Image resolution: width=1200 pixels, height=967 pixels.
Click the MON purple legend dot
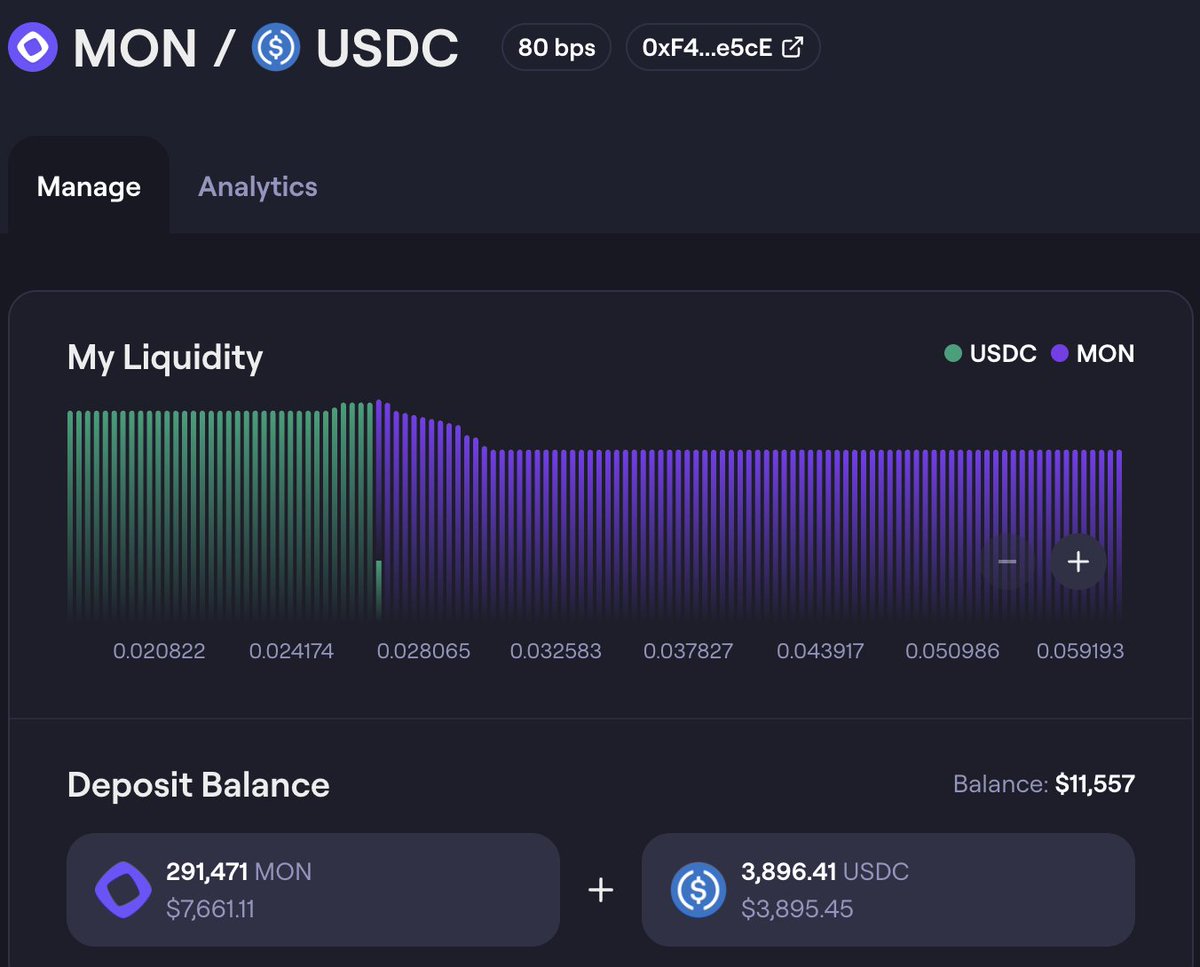[x=1060, y=353]
